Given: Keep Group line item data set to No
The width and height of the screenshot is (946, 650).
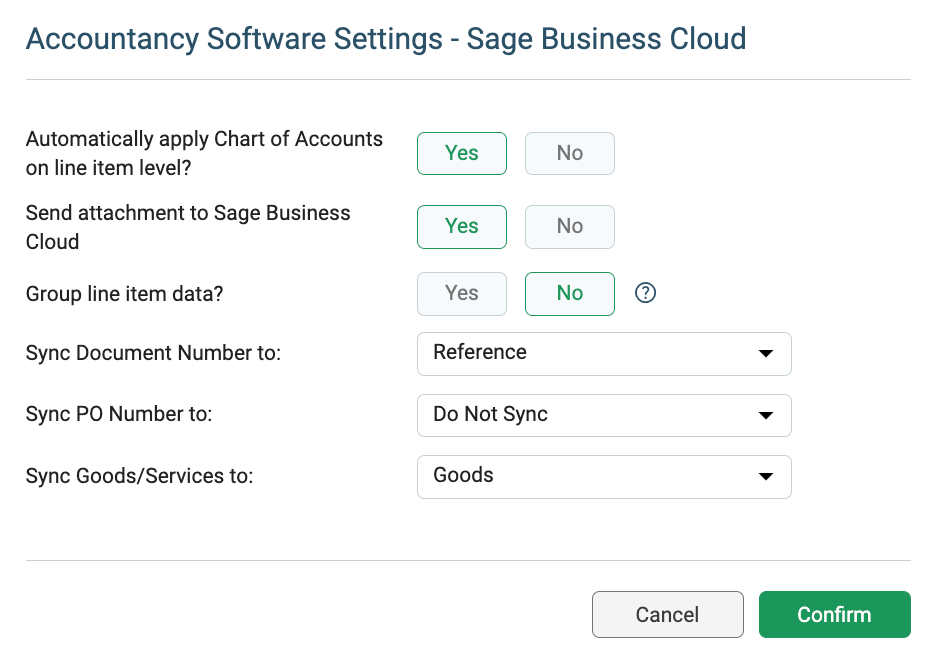Looking at the screenshot, I should [570, 294].
